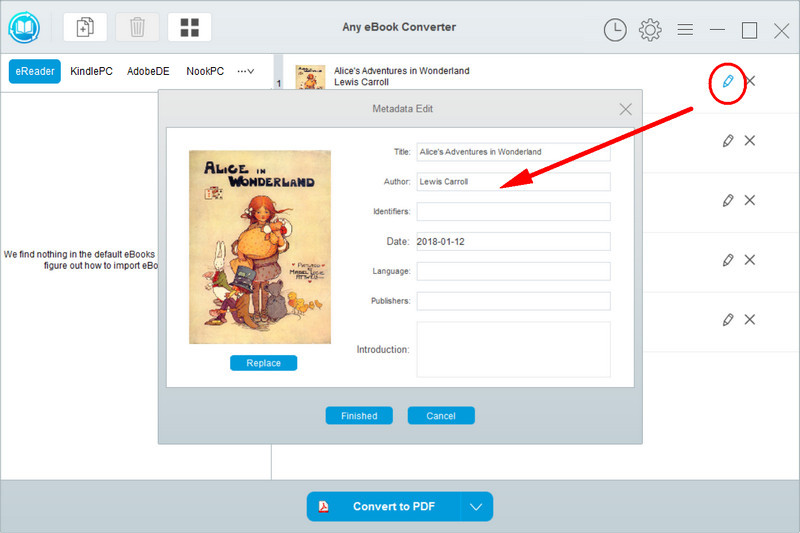Viewport: 800px width, 533px height.
Task: Open the hamburger menu icon
Action: [x=685, y=30]
